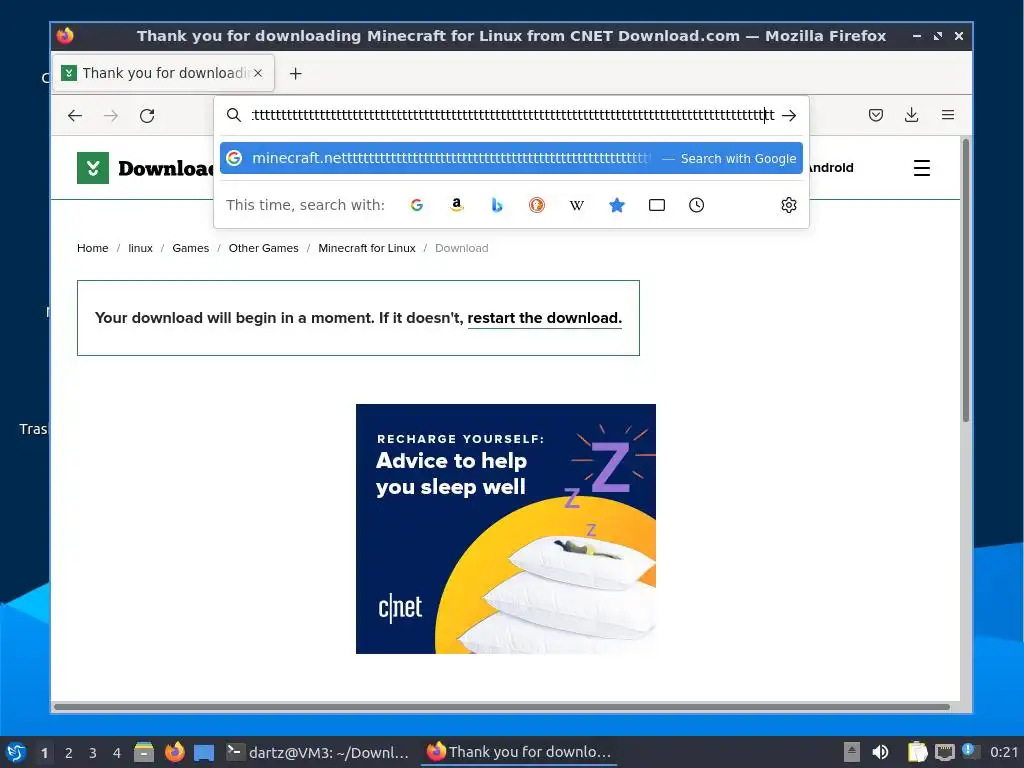This screenshot has width=1024, height=768.
Task: Switch to the dartz@VM3 terminal window
Action: point(318,752)
